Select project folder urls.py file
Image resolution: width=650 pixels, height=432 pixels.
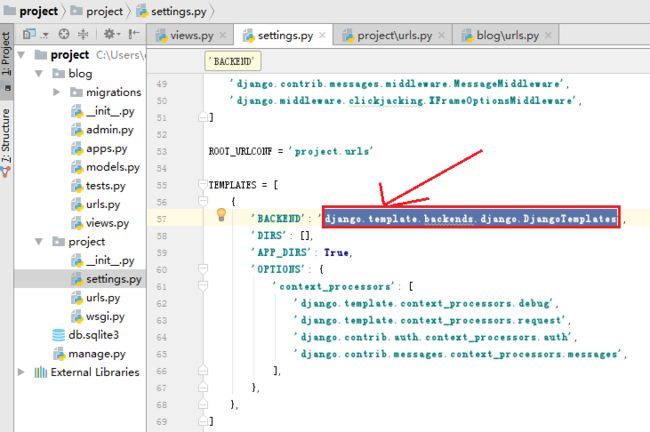[103, 298]
